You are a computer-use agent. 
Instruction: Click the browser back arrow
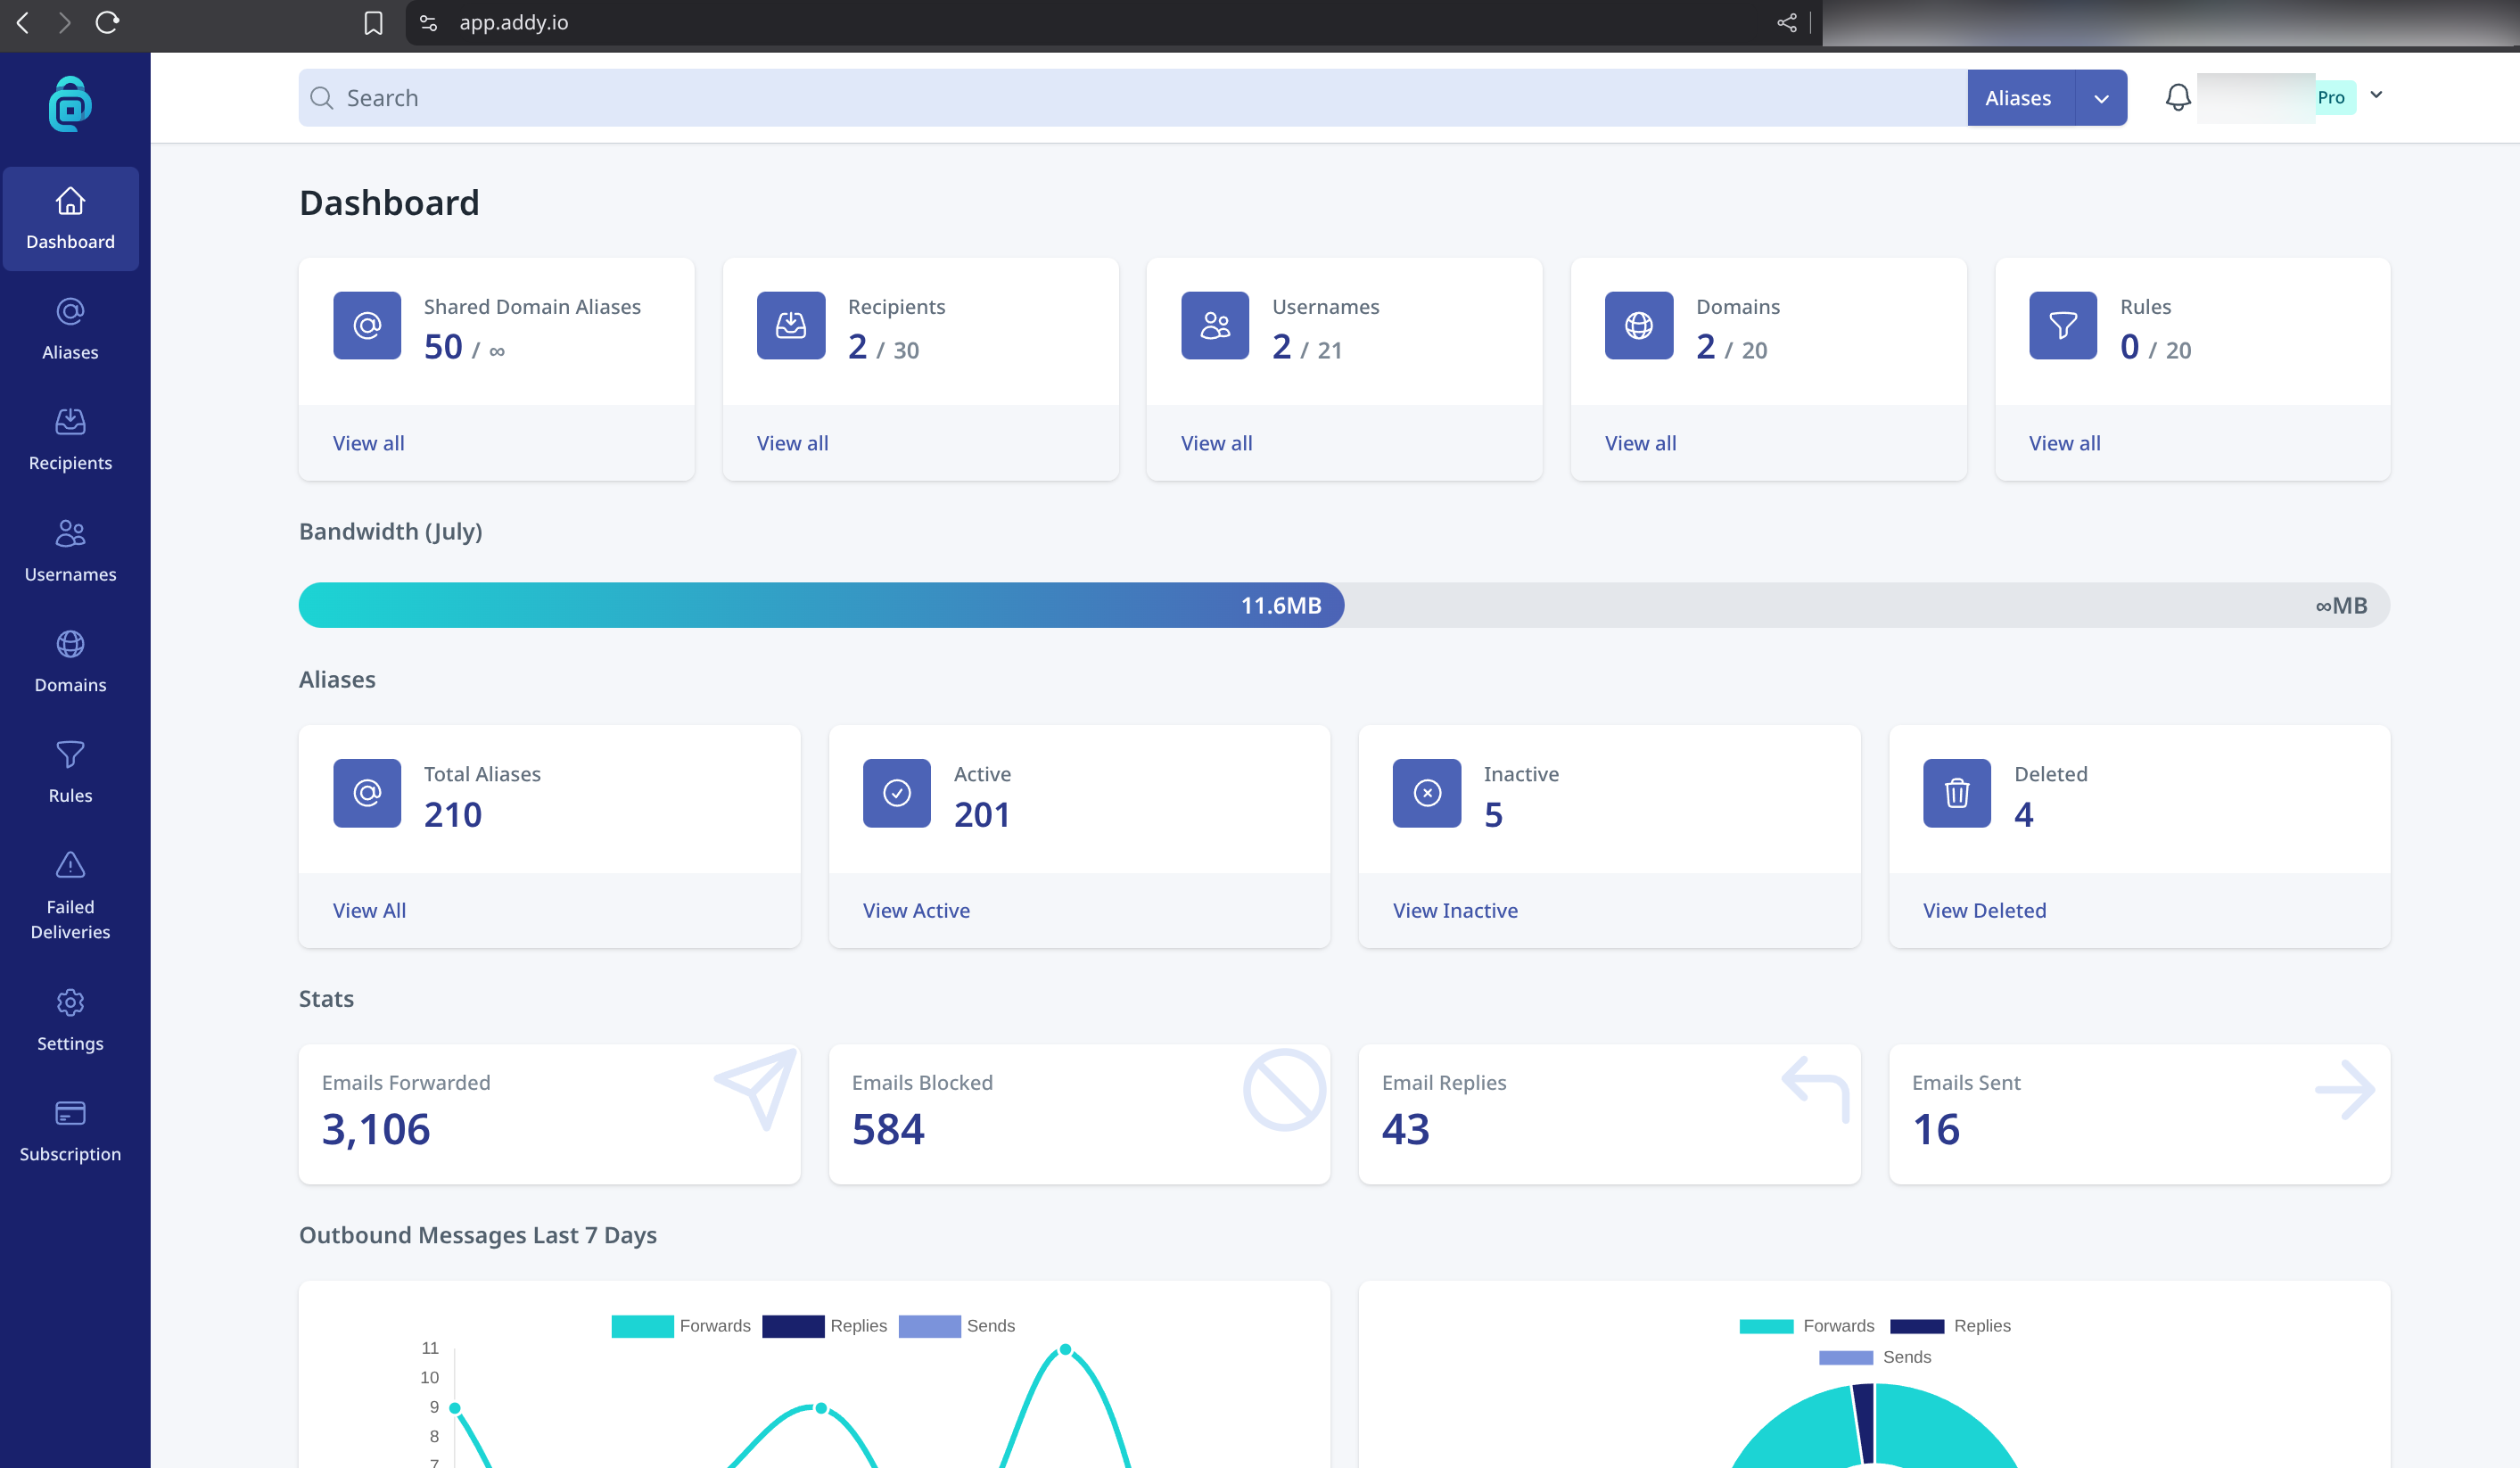[x=23, y=22]
